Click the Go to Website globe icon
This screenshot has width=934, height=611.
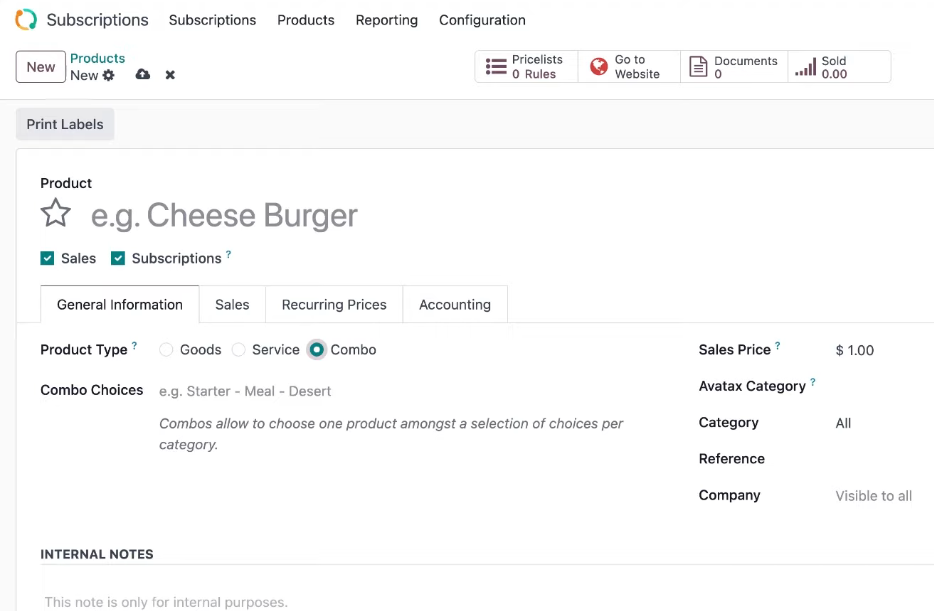599,66
